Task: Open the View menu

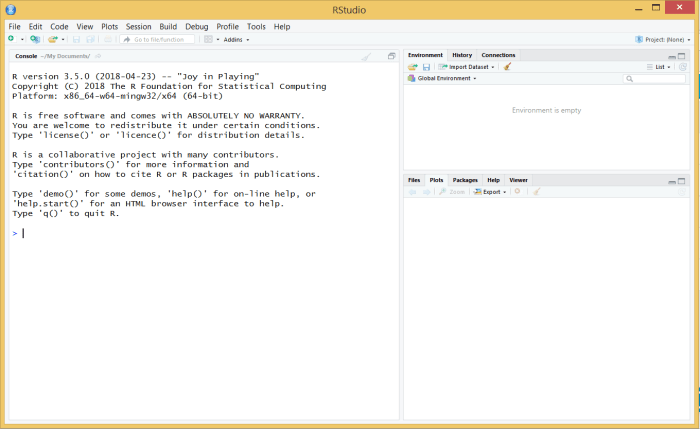Action: click(x=84, y=26)
